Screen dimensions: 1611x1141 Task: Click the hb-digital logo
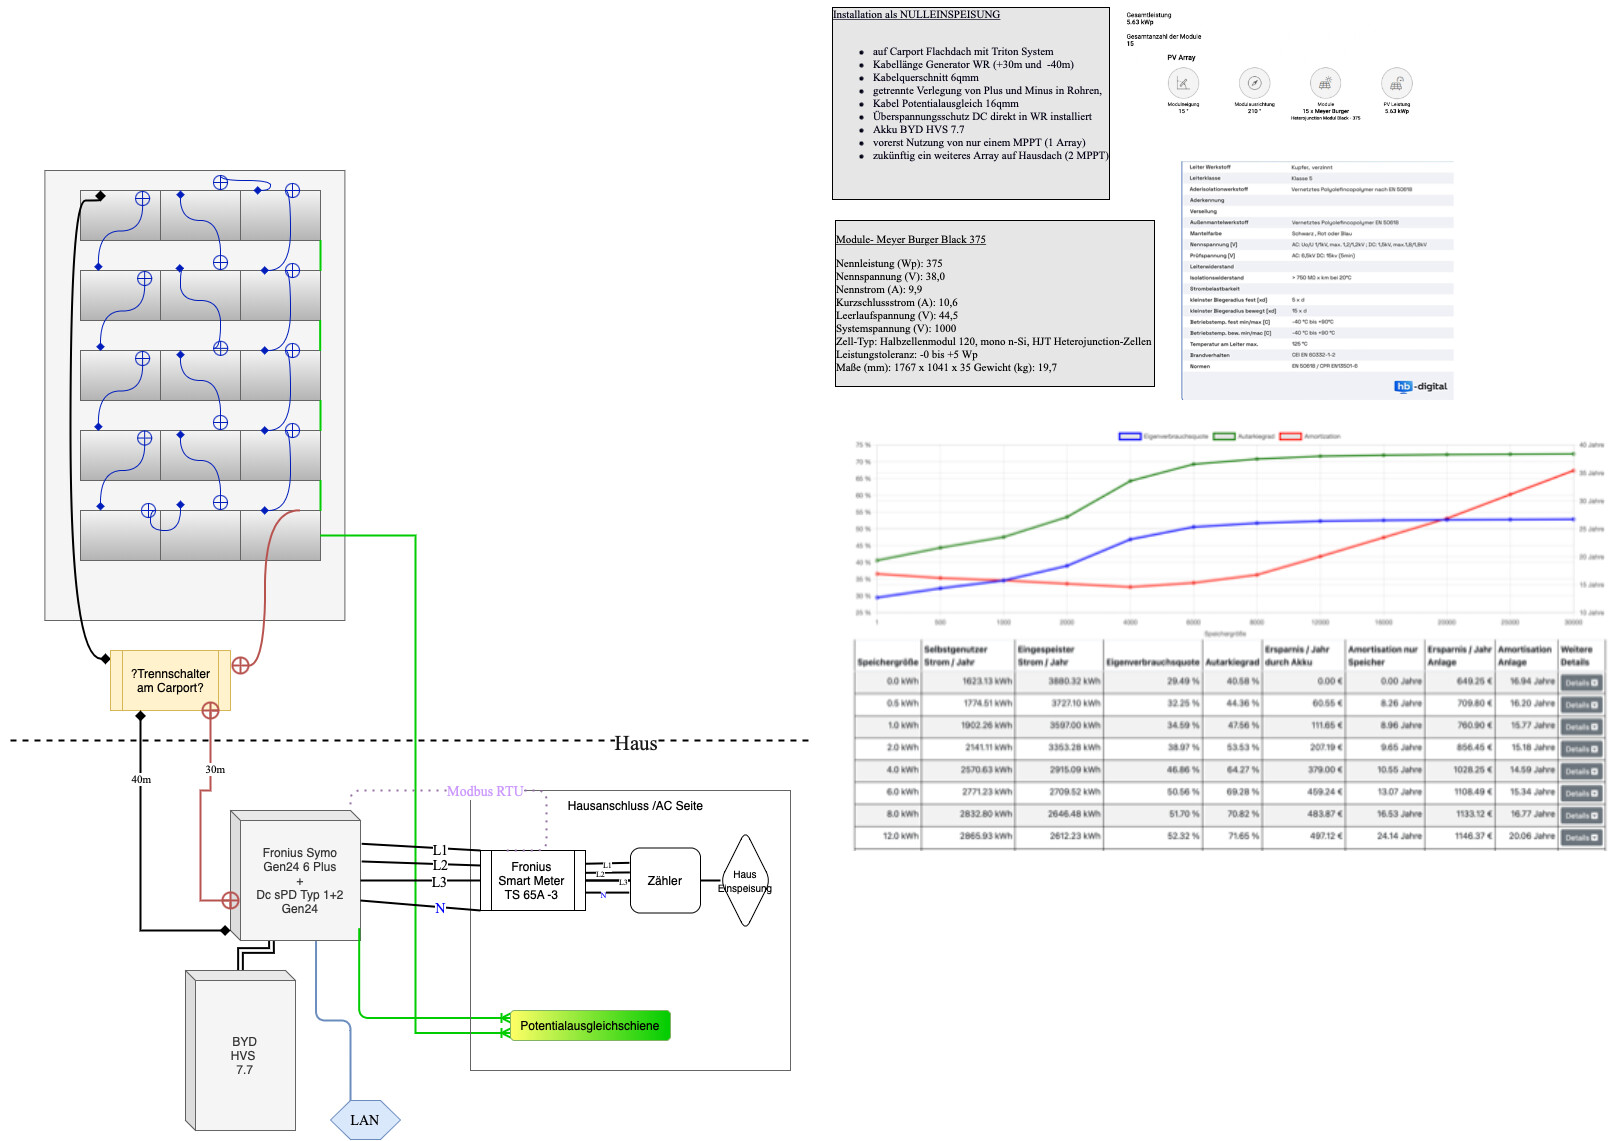tap(1421, 386)
